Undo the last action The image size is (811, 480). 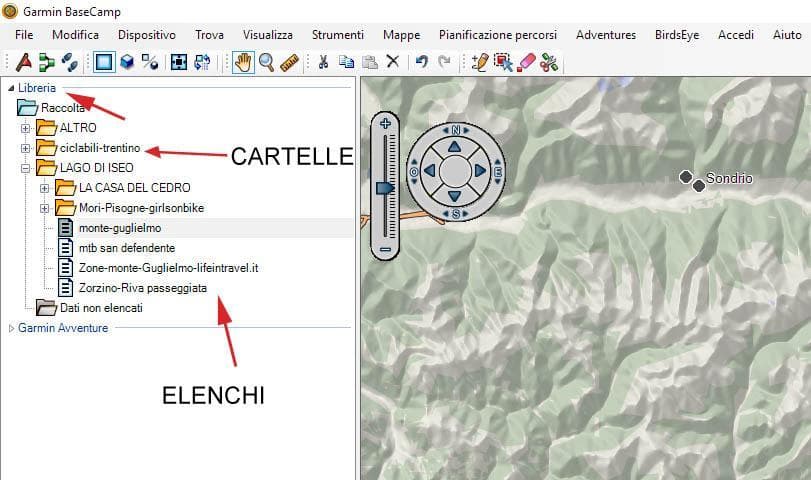click(x=422, y=62)
